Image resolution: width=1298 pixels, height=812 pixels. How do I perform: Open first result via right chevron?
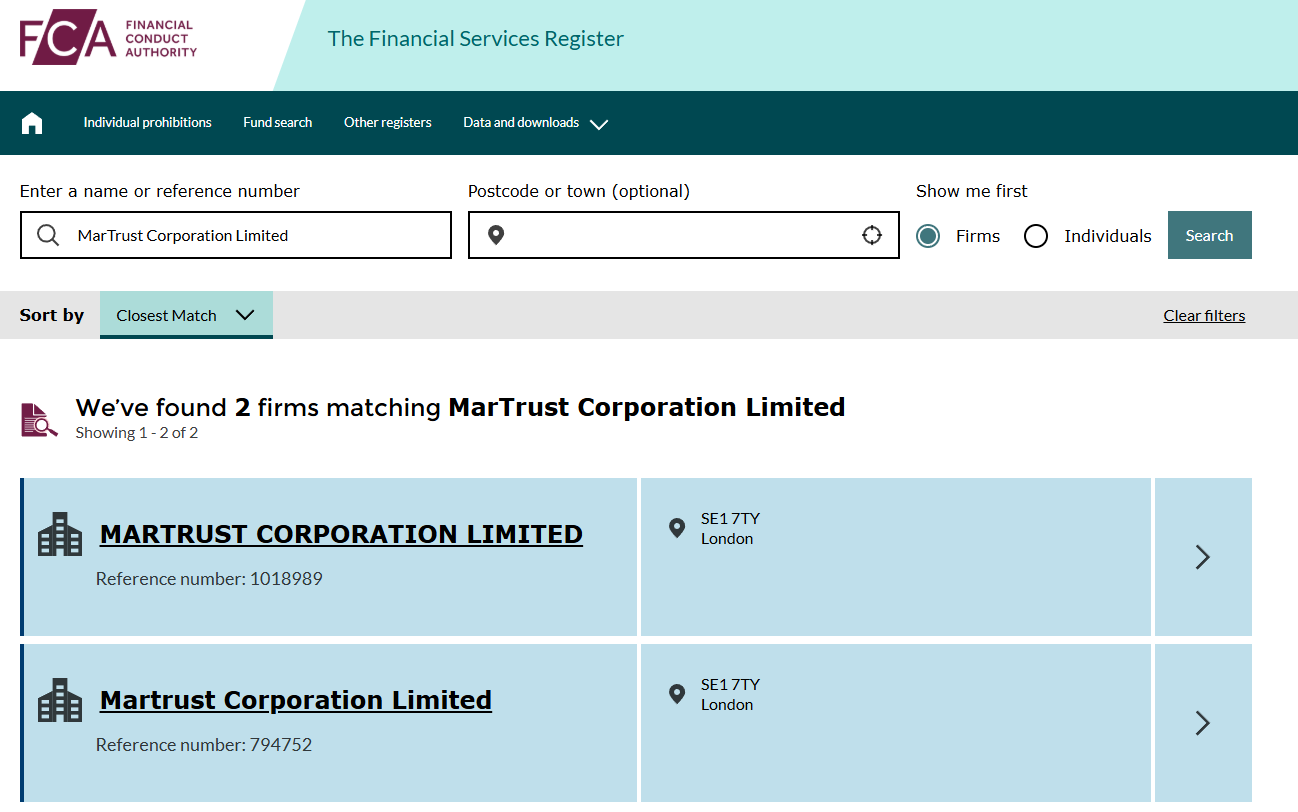click(x=1203, y=557)
